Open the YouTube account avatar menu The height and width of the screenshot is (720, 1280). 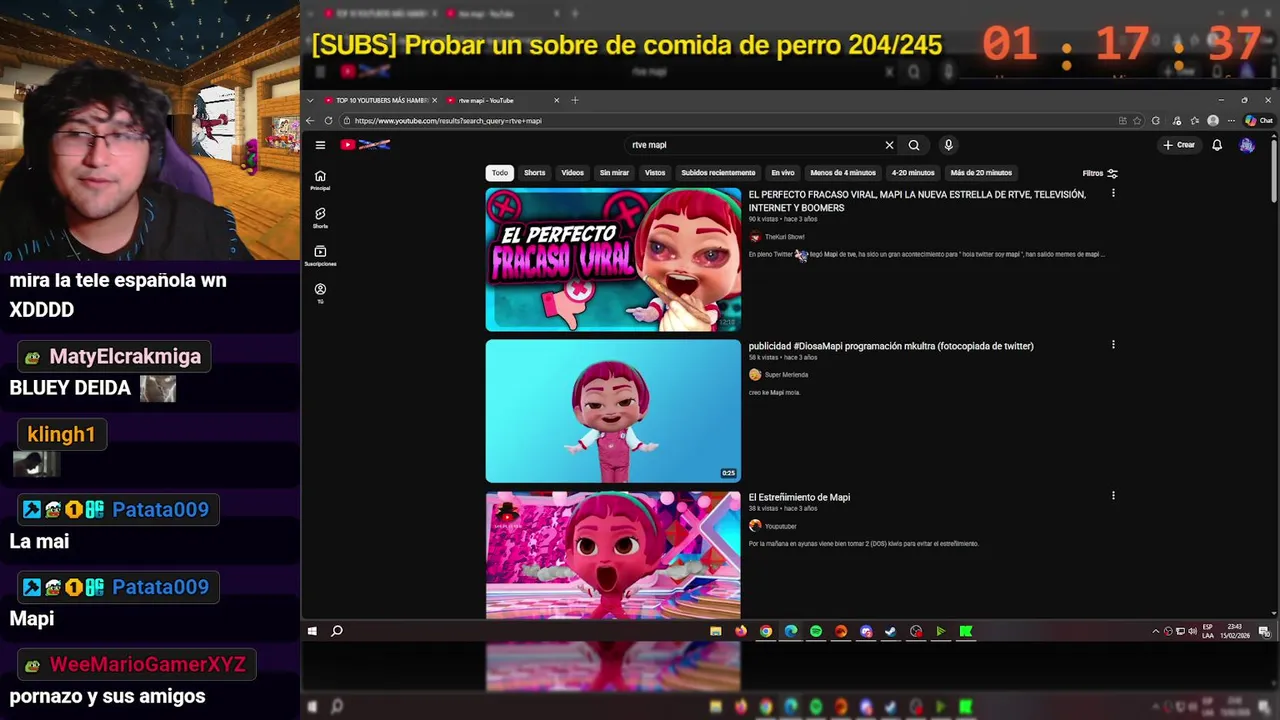pyautogui.click(x=1246, y=145)
